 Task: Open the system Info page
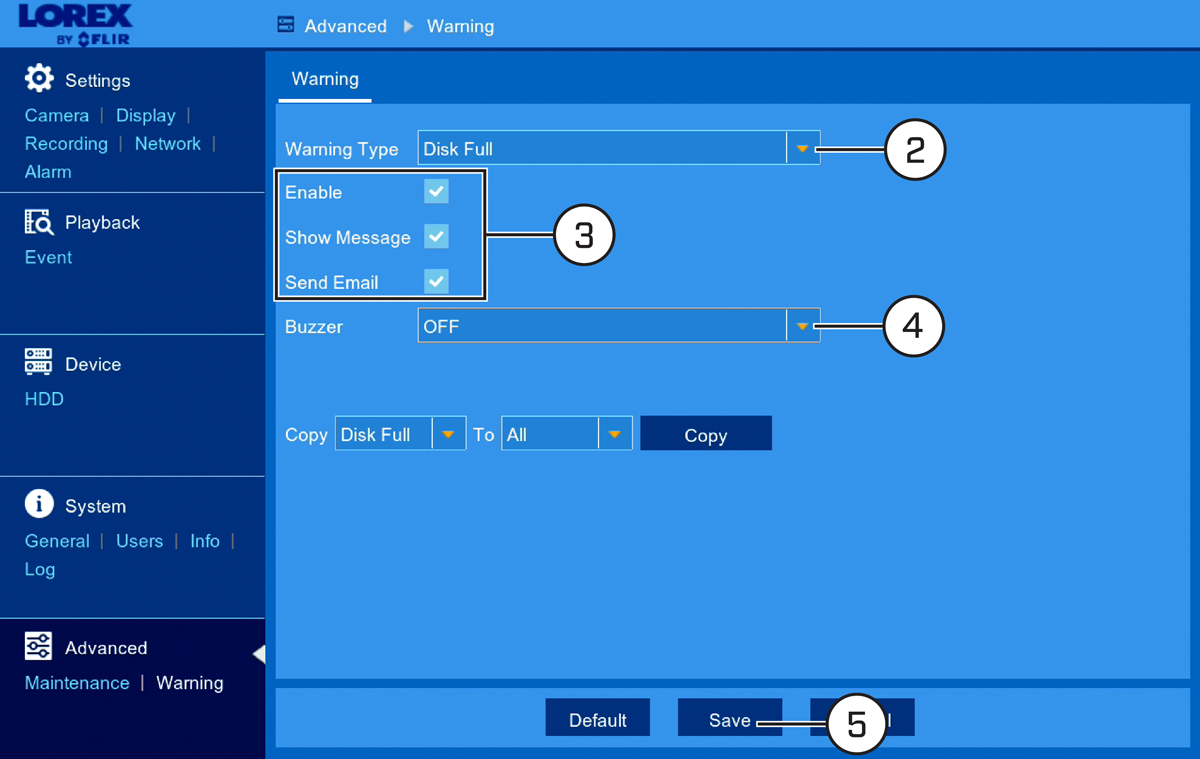(205, 541)
